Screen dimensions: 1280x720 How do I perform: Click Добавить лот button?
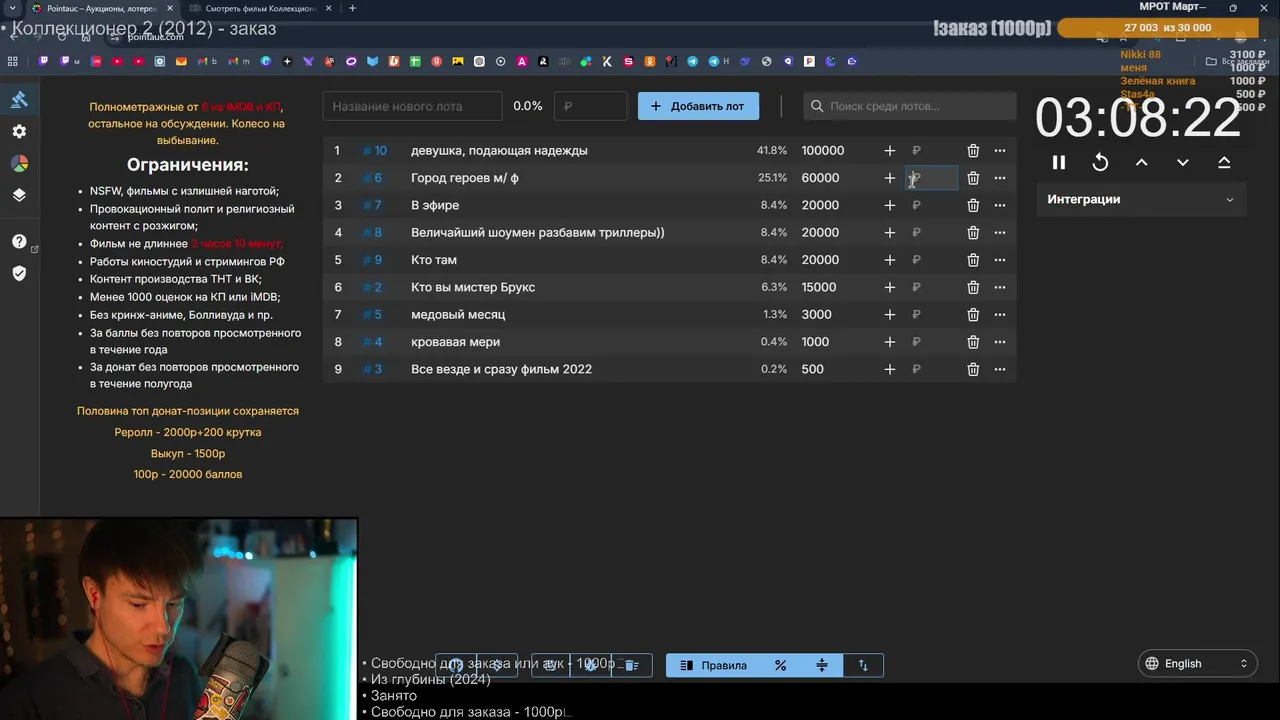pyautogui.click(x=698, y=106)
